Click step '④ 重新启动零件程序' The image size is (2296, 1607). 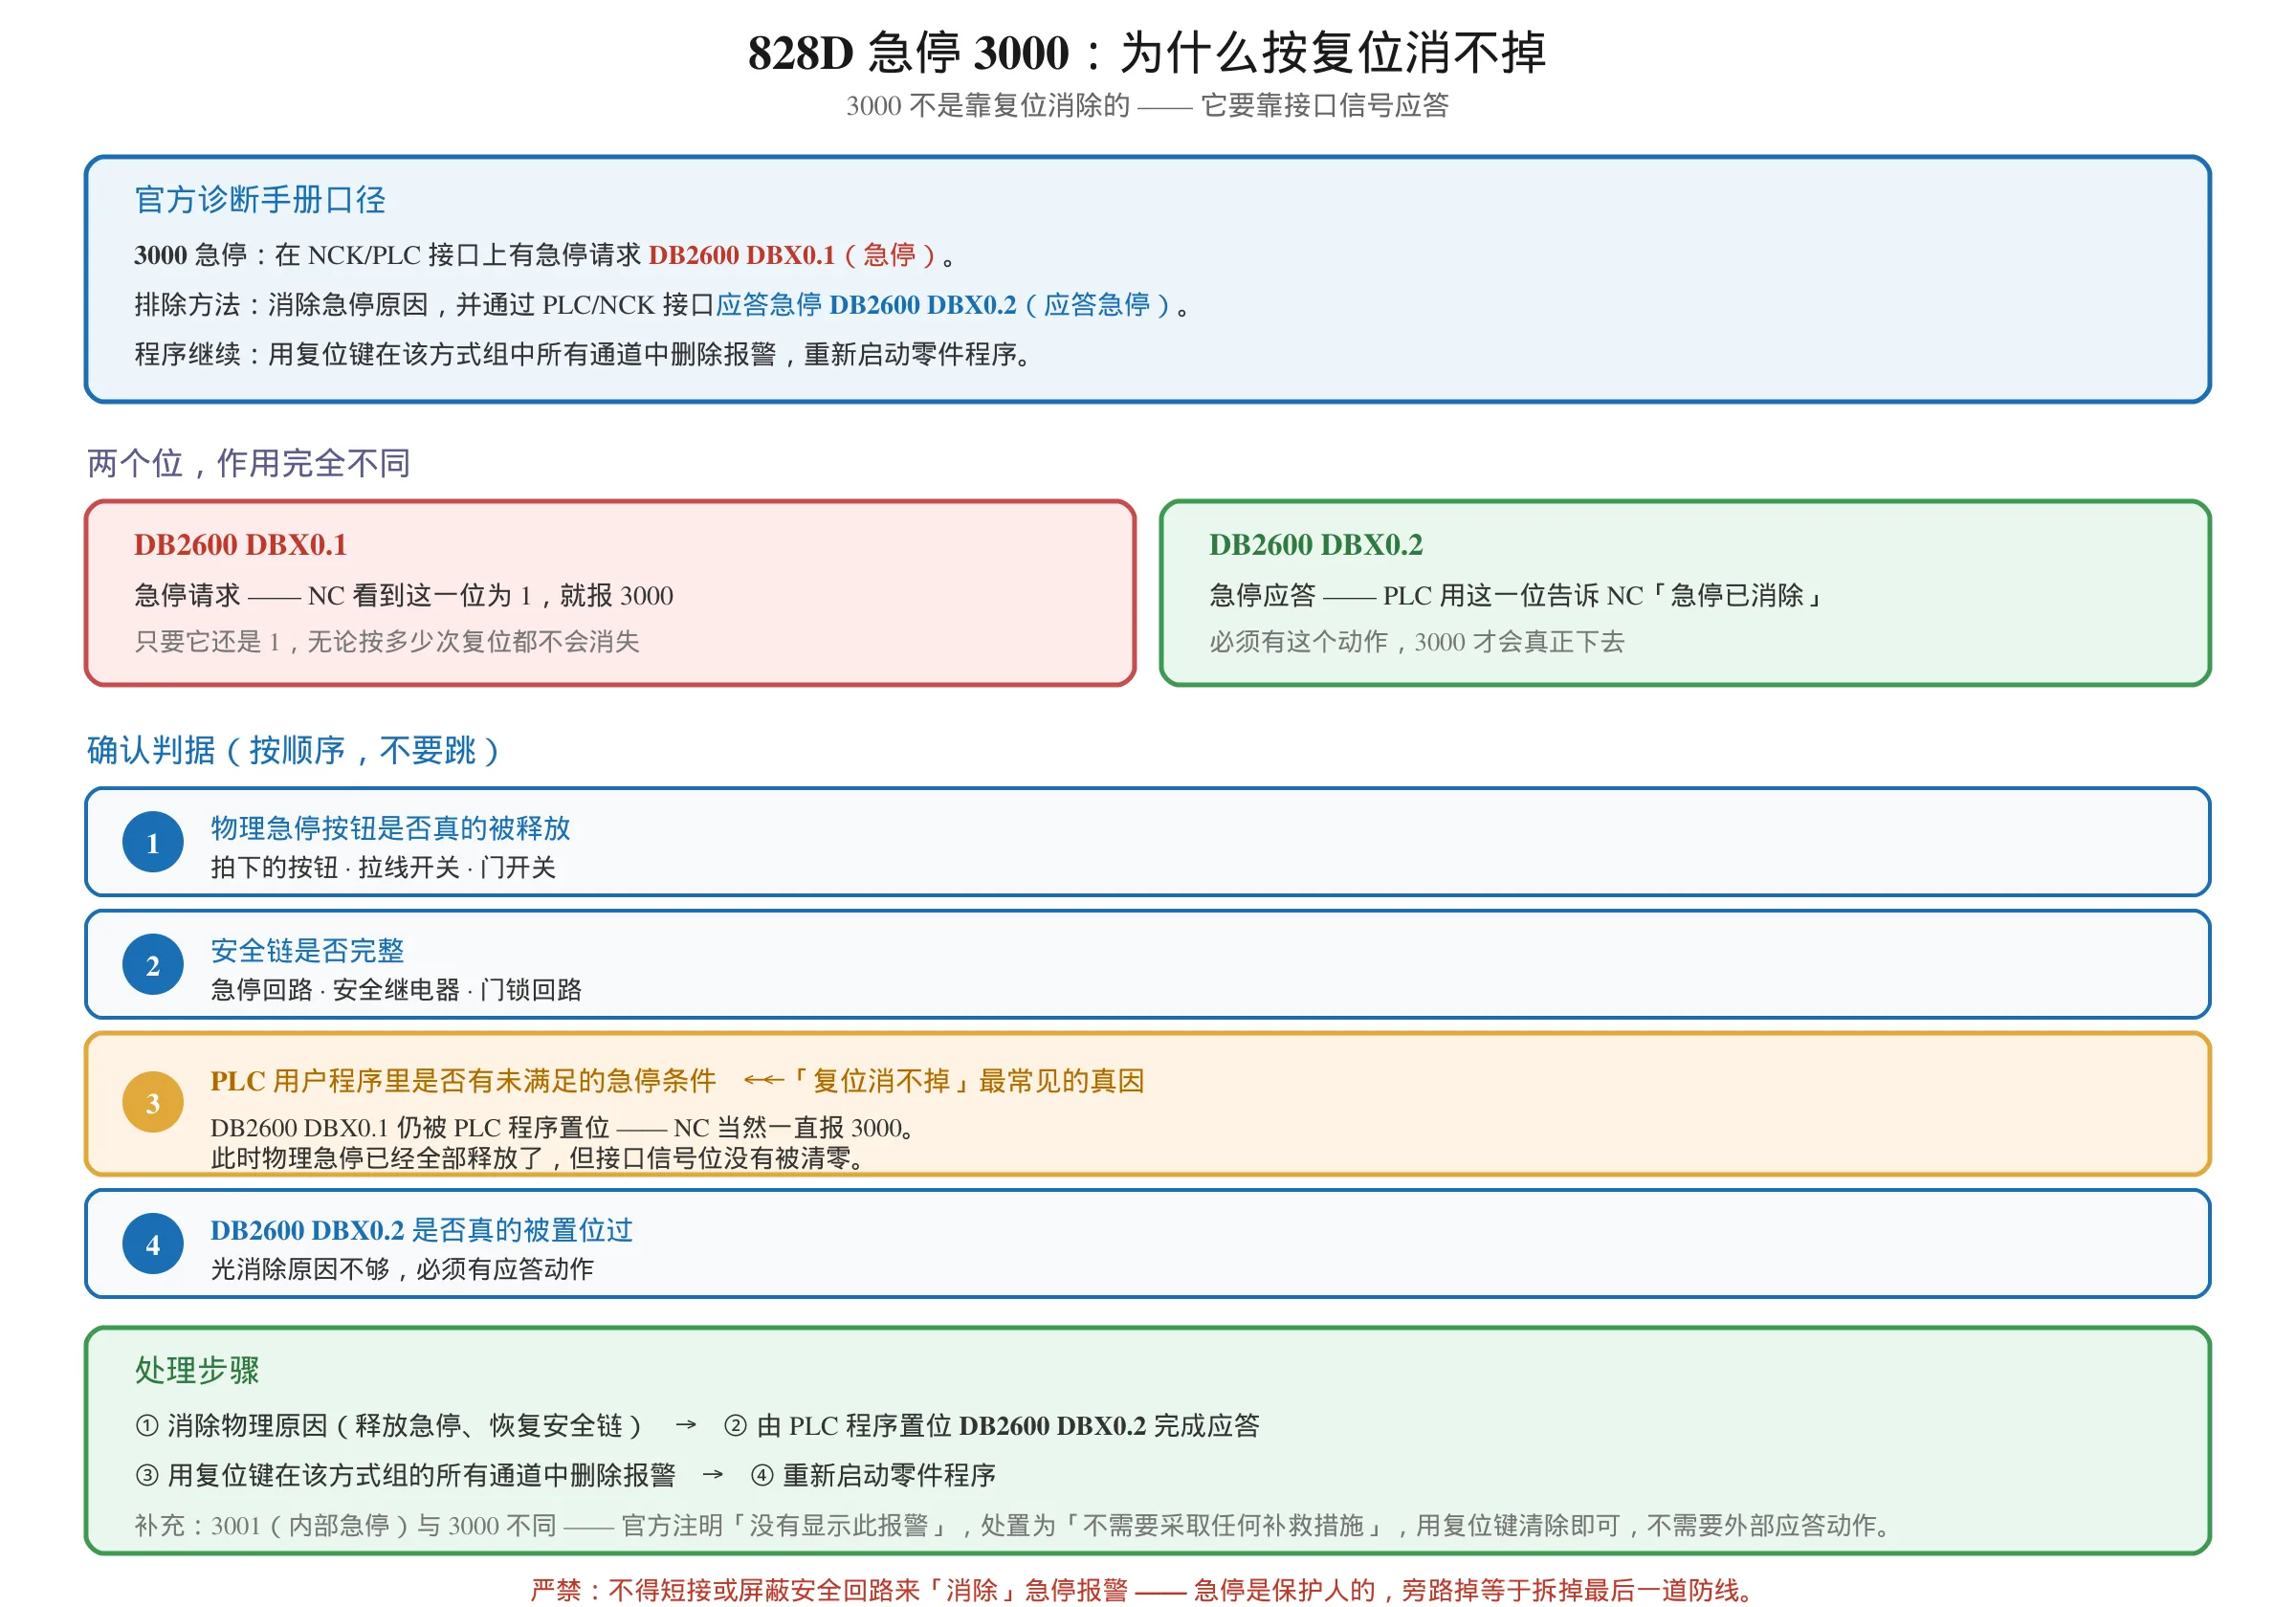pyautogui.click(x=873, y=1476)
